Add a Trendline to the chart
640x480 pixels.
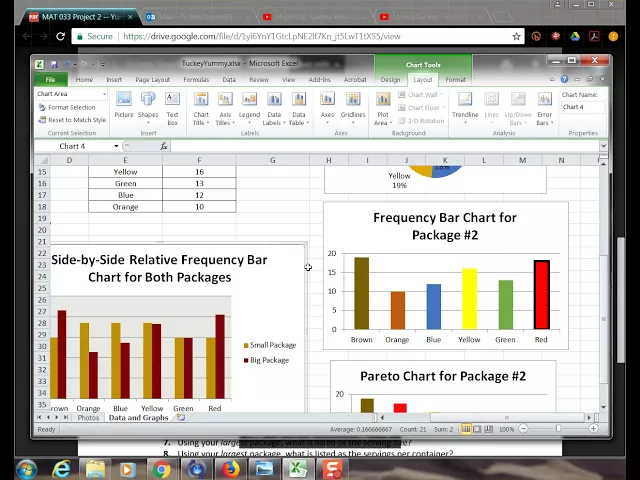(465, 107)
